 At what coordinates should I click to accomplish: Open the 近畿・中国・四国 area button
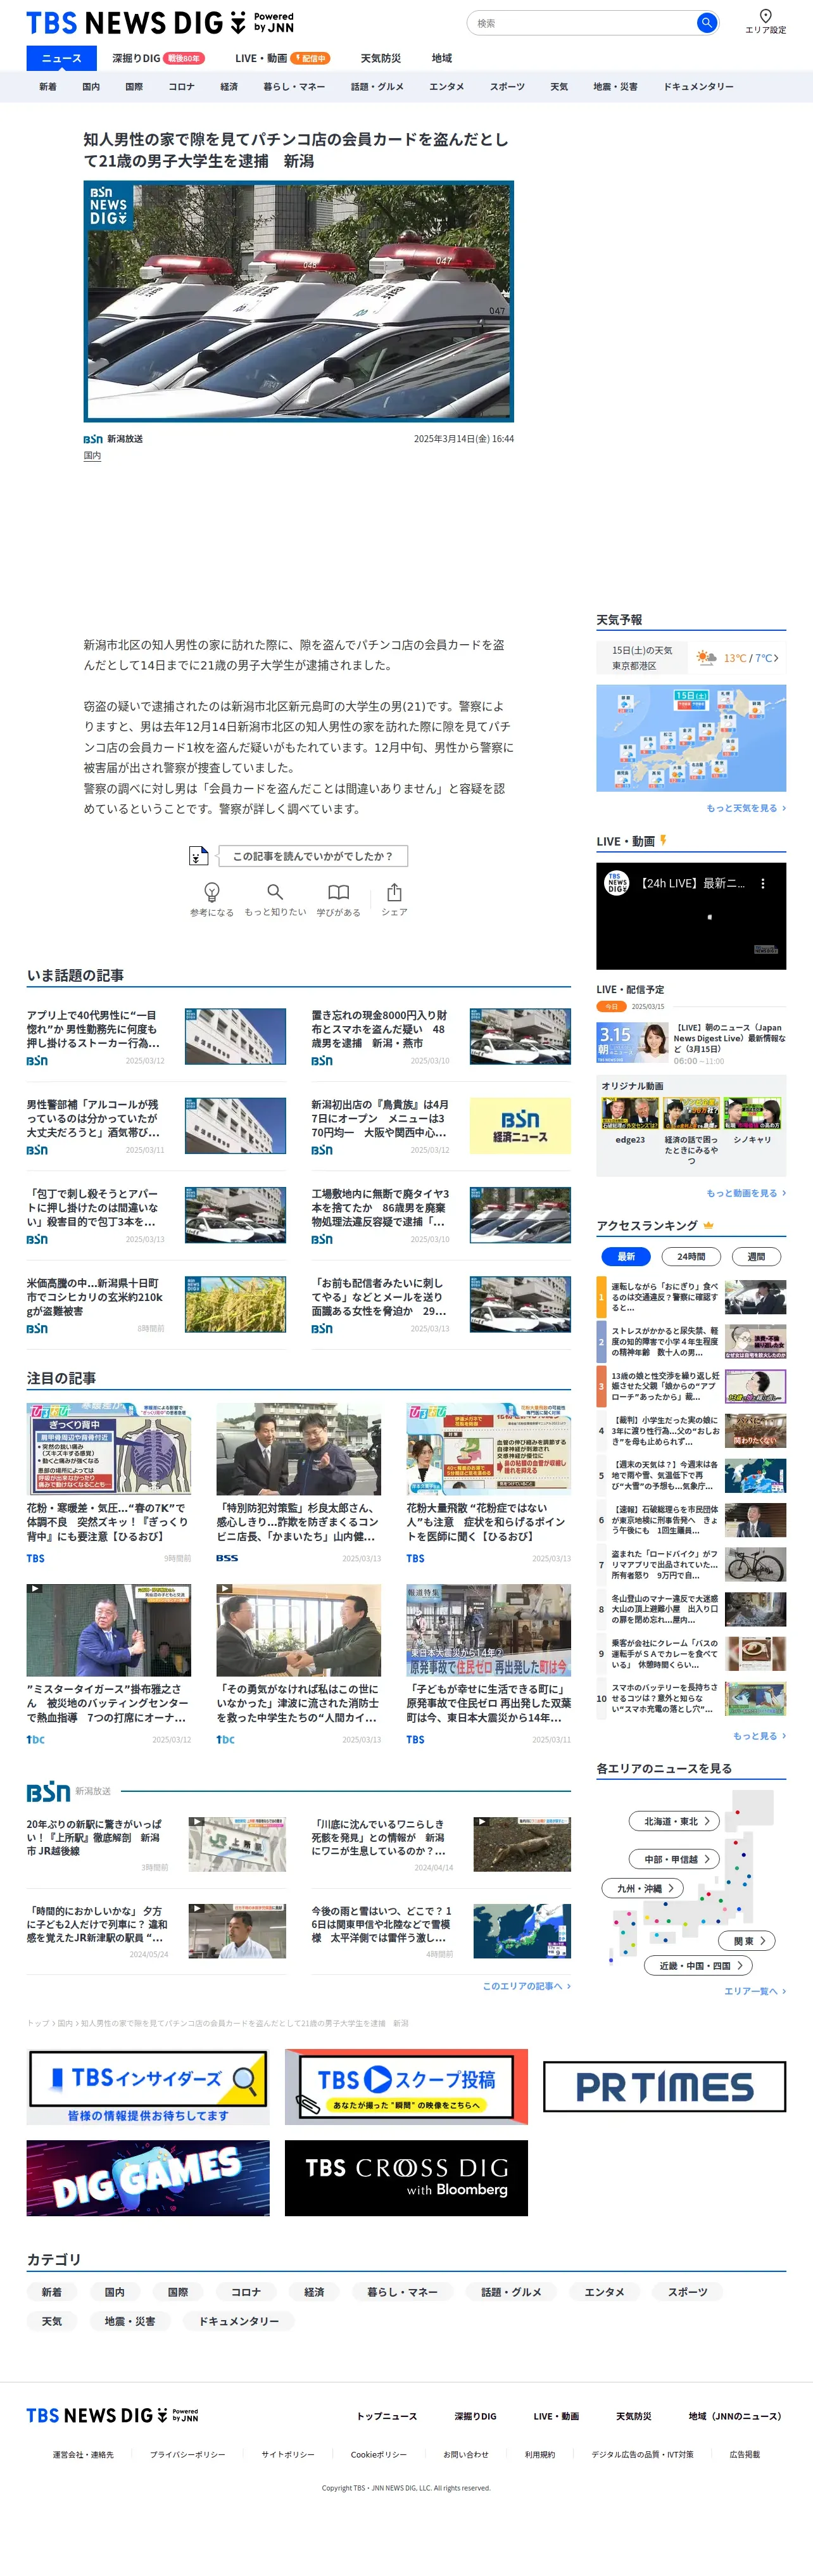[x=698, y=1965]
